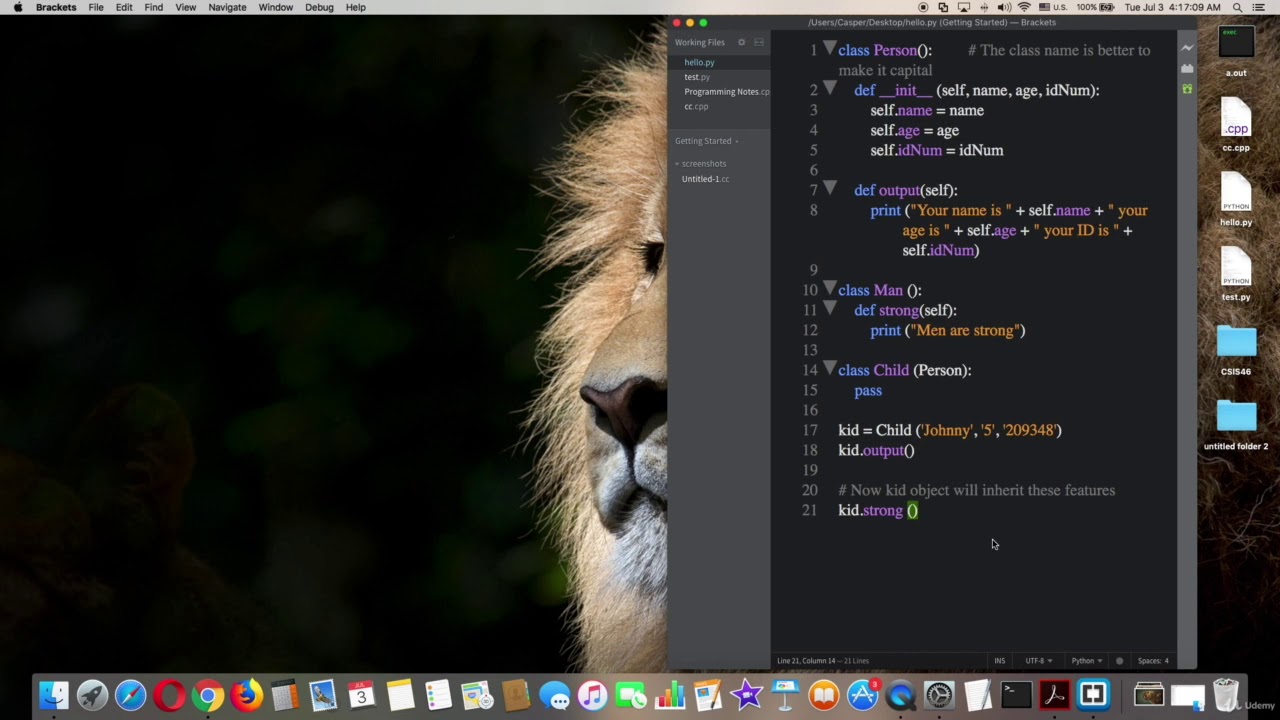This screenshot has height=720, width=1280.
Task: Open the View menu
Action: pos(186,7)
